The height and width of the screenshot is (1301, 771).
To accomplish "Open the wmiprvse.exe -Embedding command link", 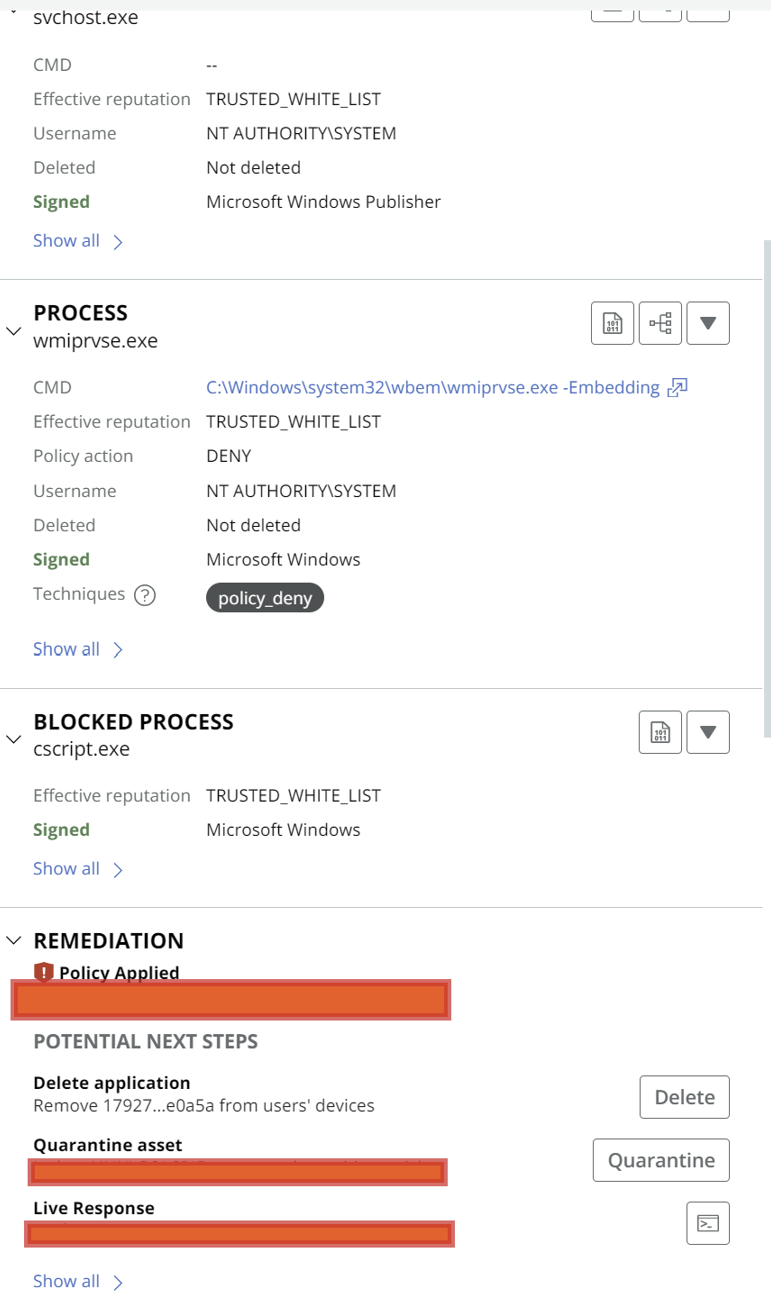I will point(433,388).
